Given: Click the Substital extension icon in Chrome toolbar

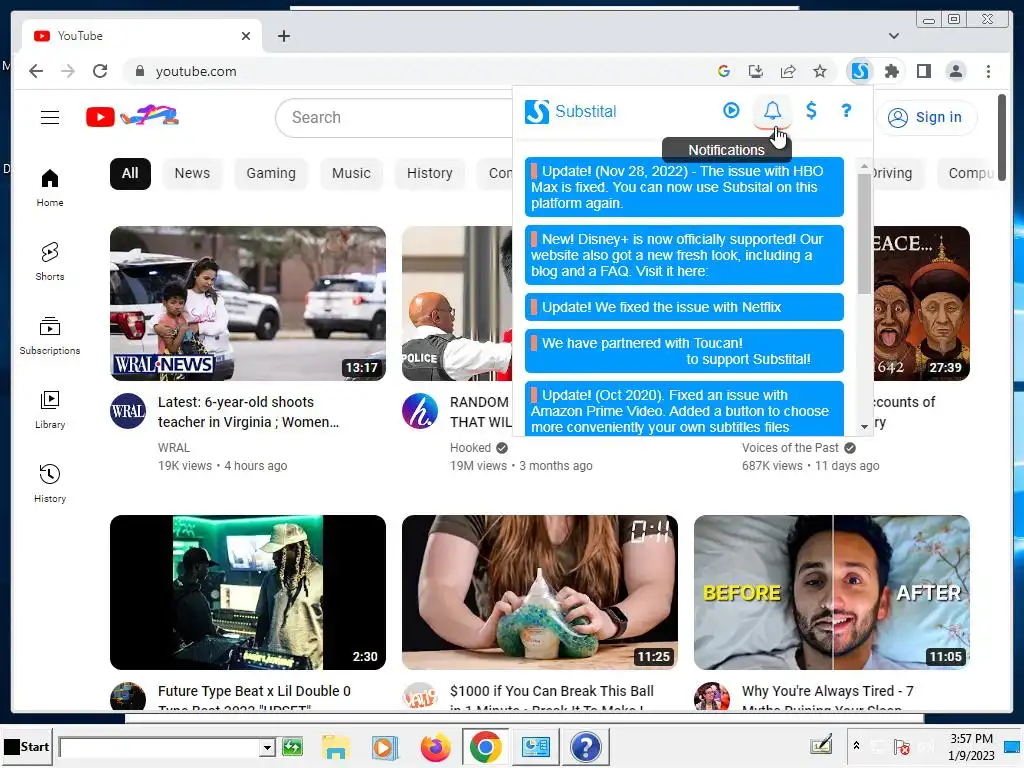Looking at the screenshot, I should click(x=859, y=71).
